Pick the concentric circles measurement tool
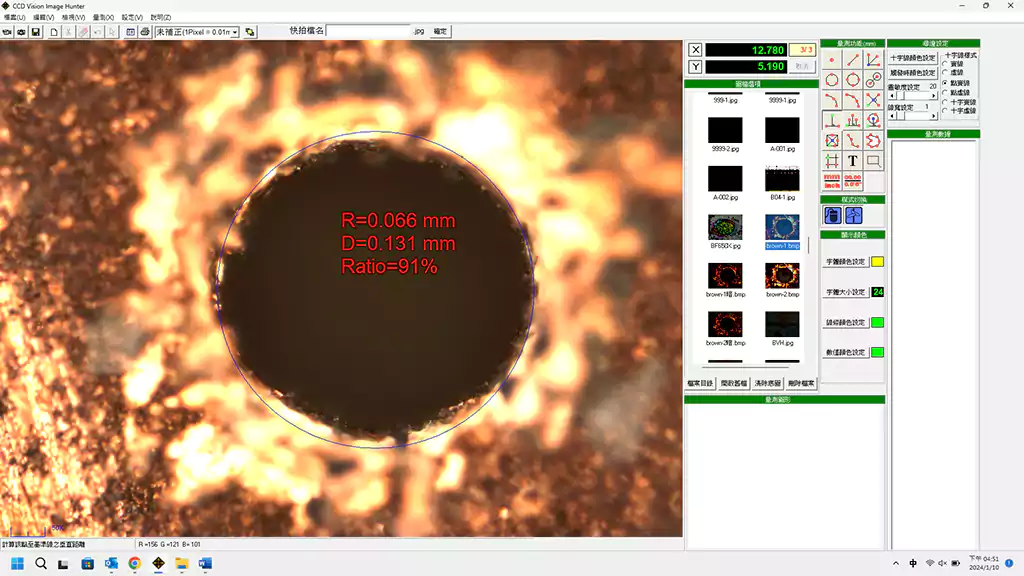1024x576 pixels. point(873,79)
